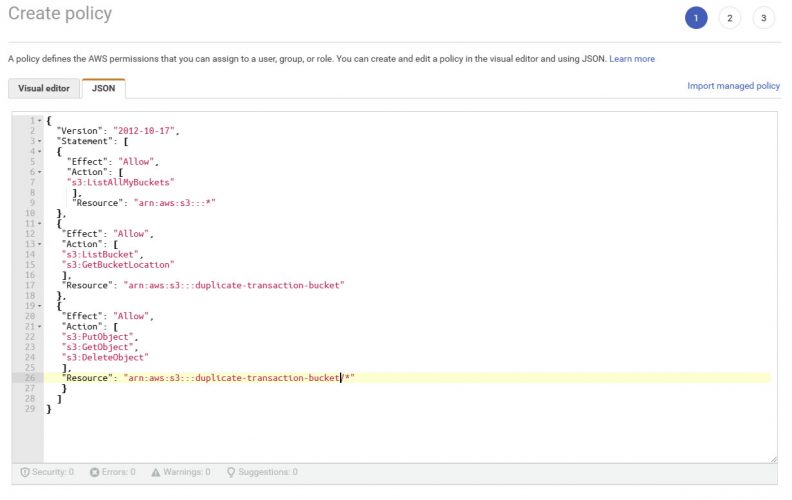The width and height of the screenshot is (792, 500).
Task: Grab the editor resize handle corner
Action: point(773,459)
